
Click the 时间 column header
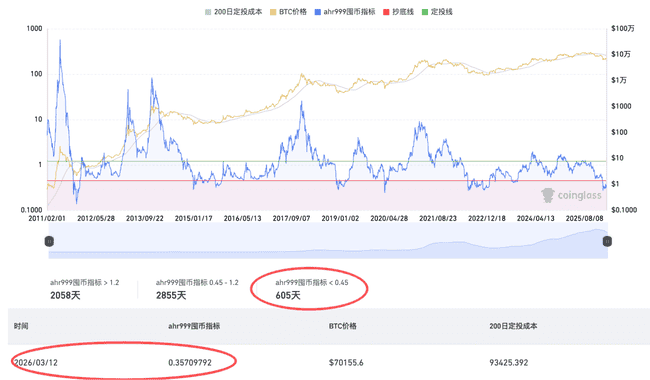click(x=21, y=326)
